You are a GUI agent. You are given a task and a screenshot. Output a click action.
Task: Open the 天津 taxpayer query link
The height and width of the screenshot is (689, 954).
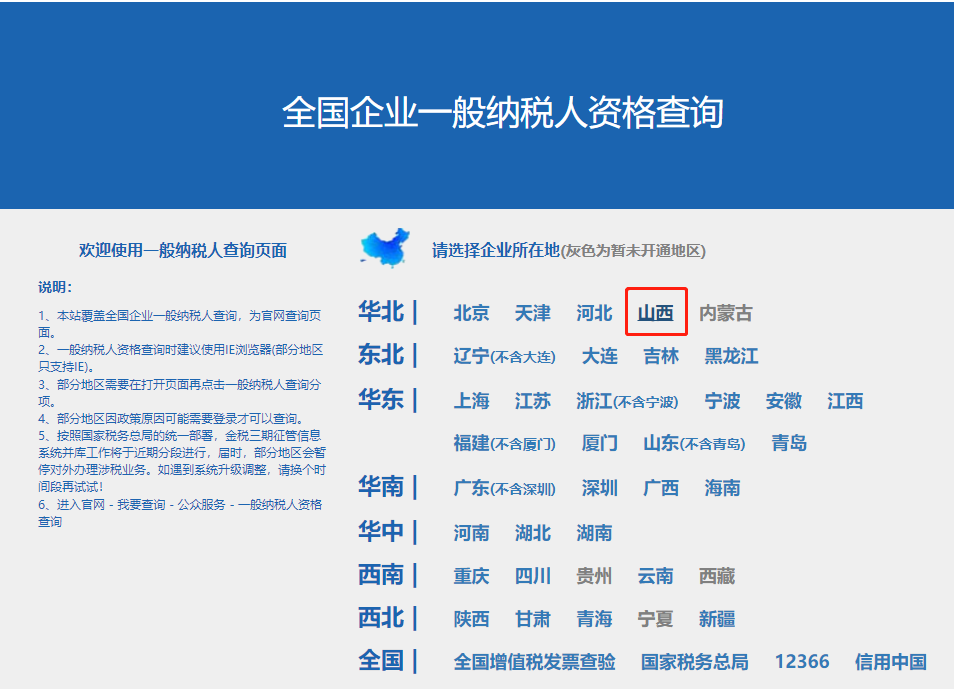coord(533,313)
